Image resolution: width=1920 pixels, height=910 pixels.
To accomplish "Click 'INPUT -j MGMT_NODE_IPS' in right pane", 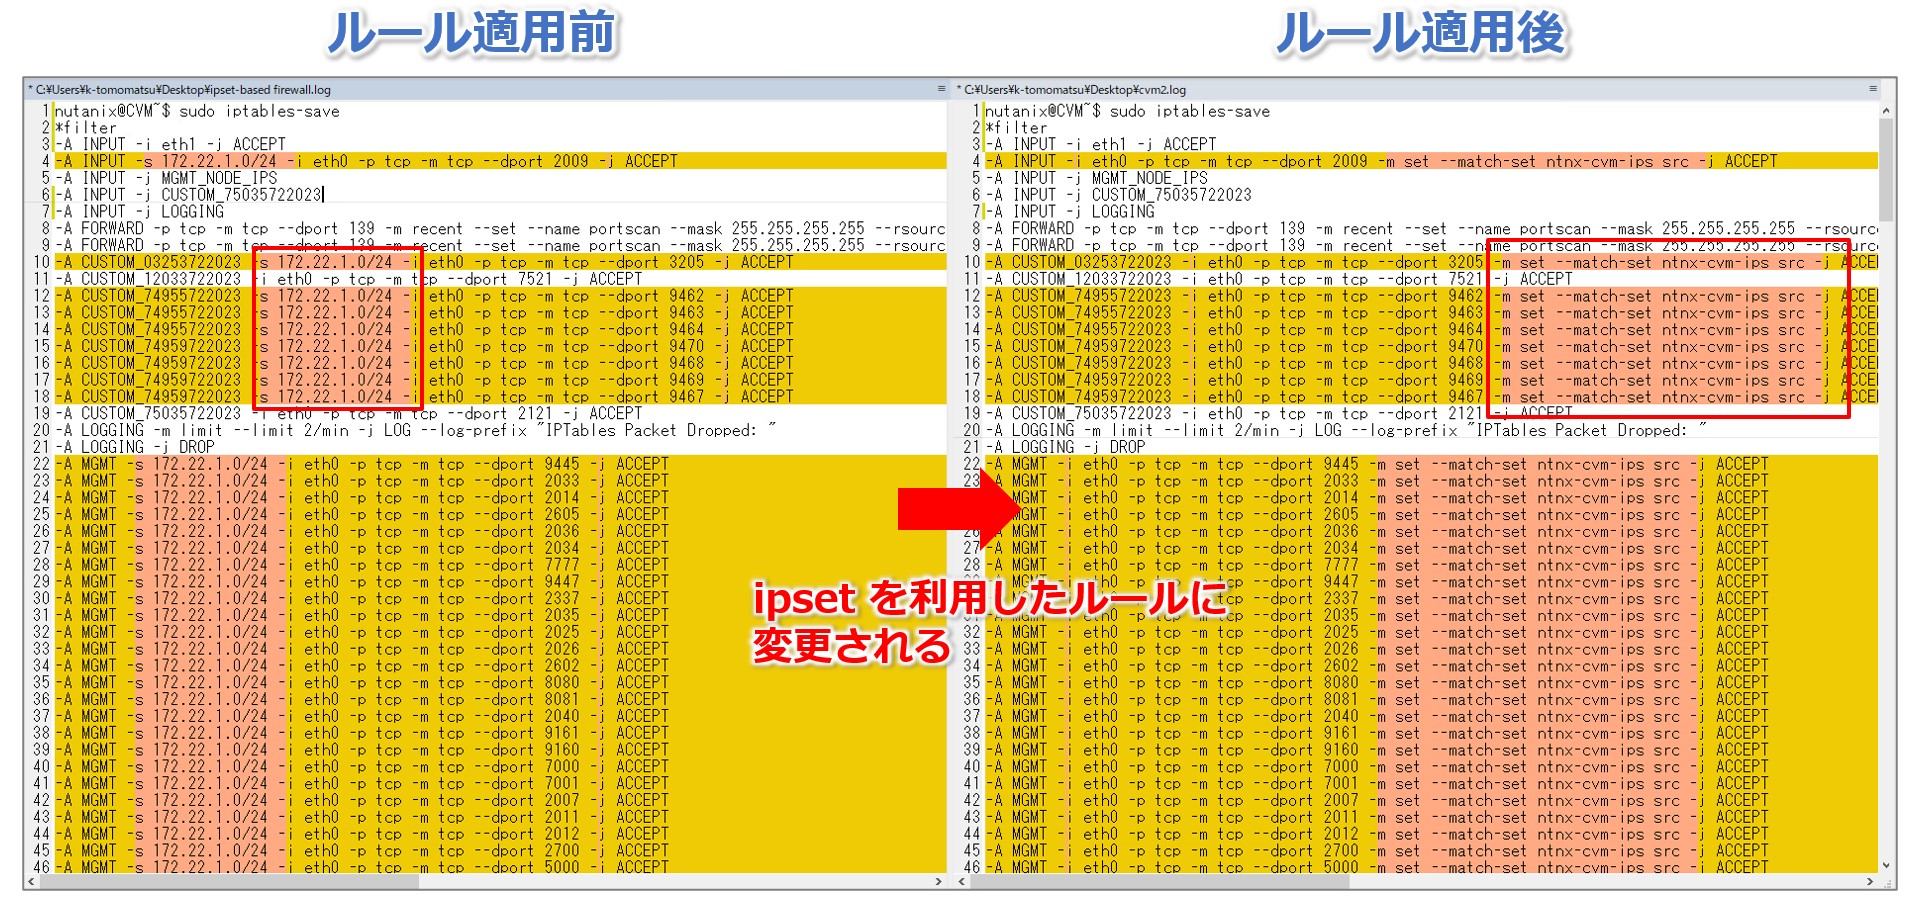I will [1096, 178].
